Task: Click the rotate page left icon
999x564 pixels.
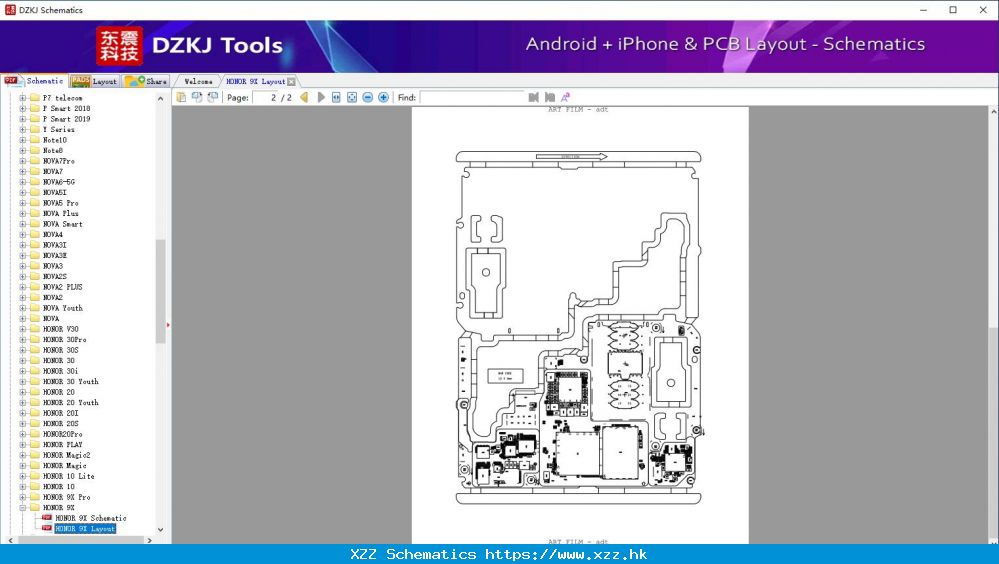Action: pos(197,97)
